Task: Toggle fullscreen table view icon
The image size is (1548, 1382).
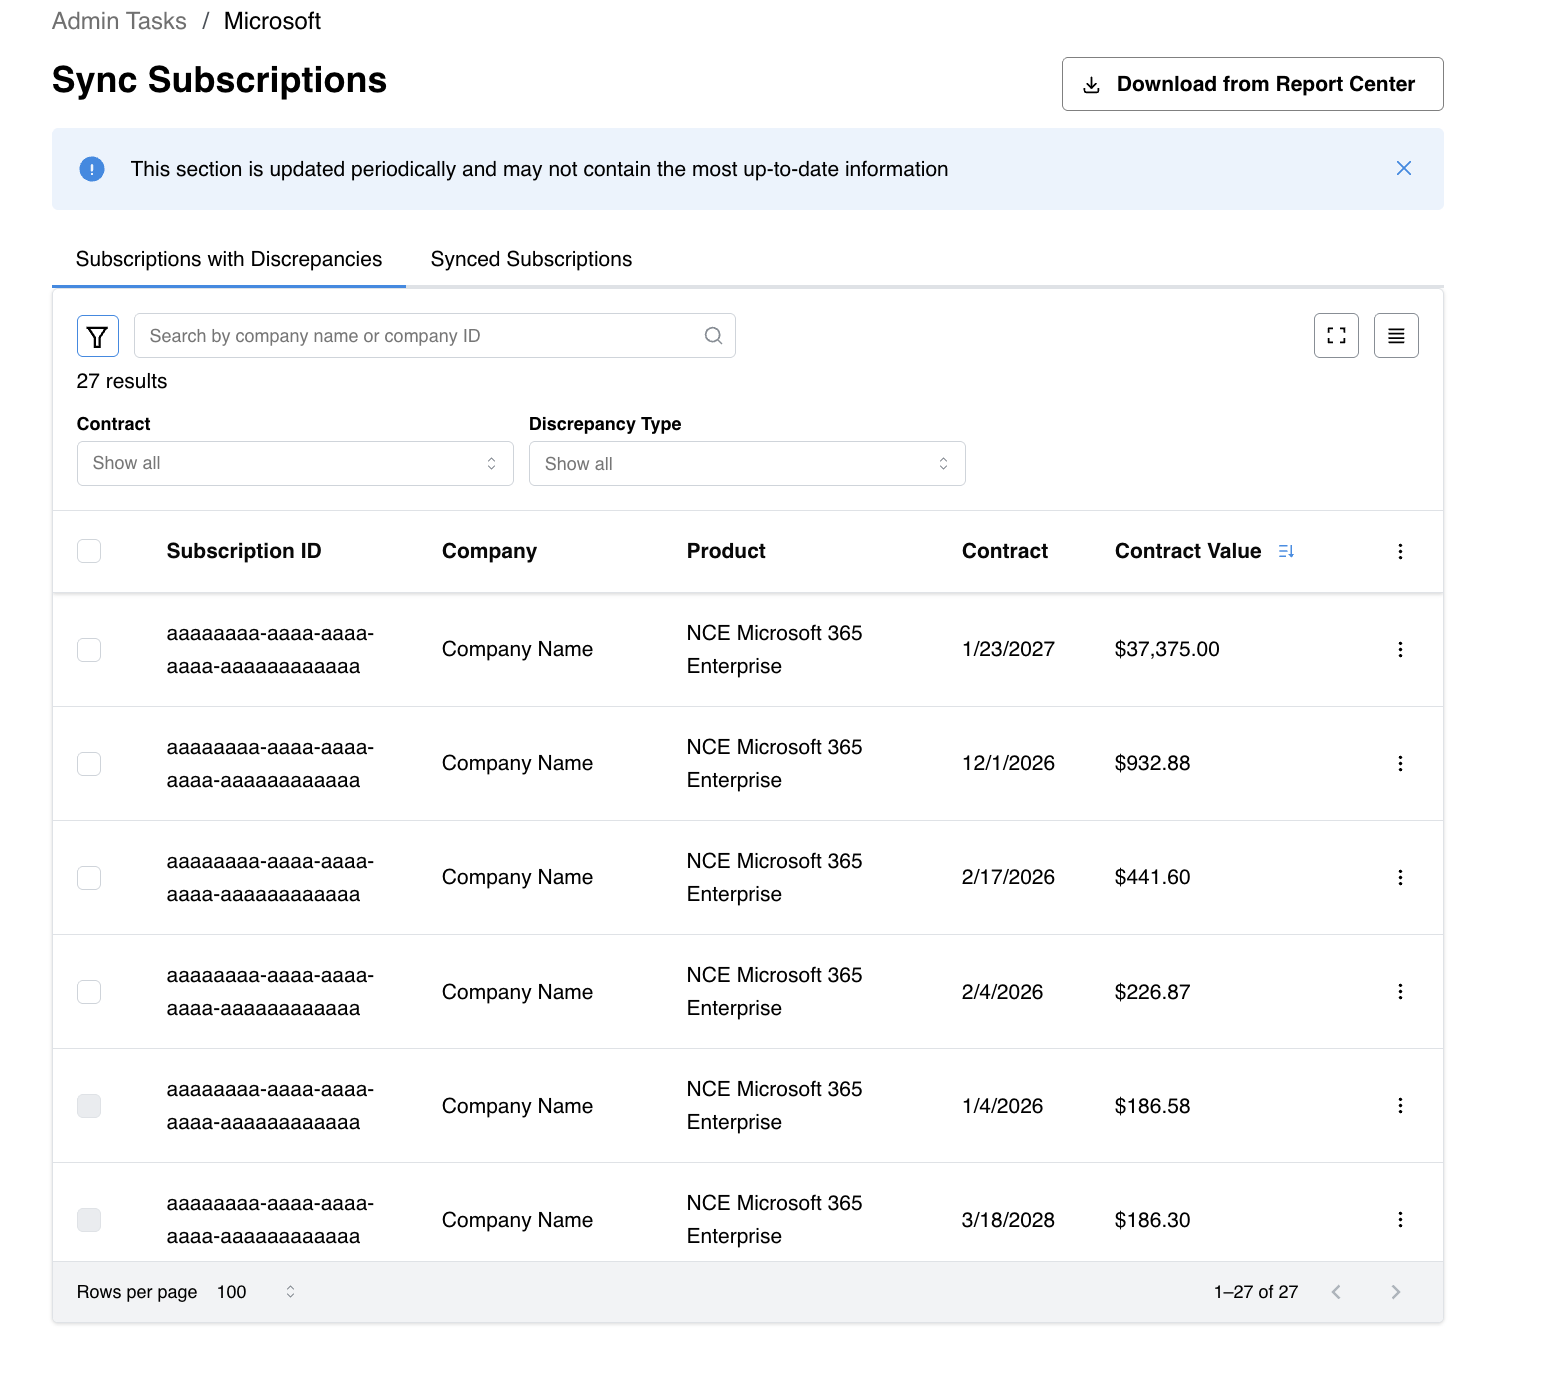Action: [x=1336, y=336]
